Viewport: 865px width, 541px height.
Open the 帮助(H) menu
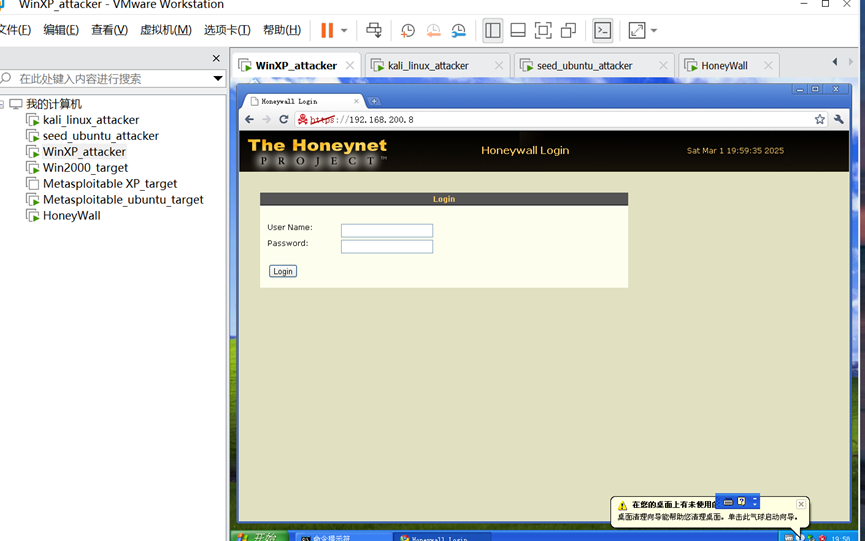[x=282, y=30]
